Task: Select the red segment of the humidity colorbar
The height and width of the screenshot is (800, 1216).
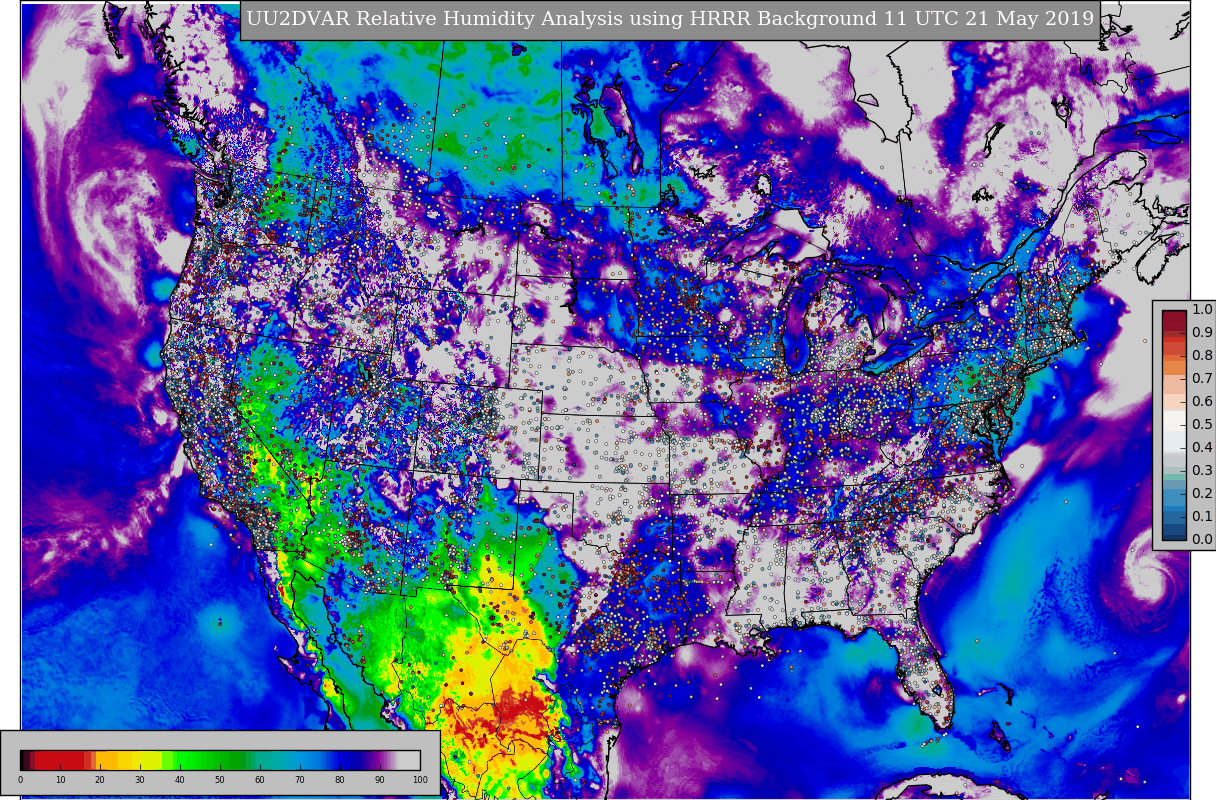Action: (x=60, y=760)
